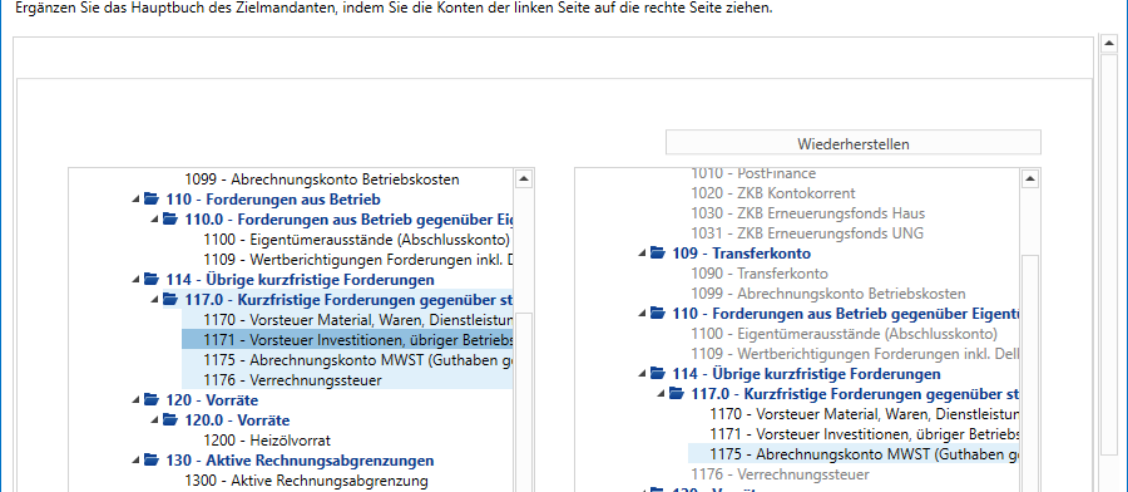The width and height of the screenshot is (1128, 492).
Task: Select 1109 - Wertberichtigungen Forderungen in left tree
Action: (x=358, y=260)
